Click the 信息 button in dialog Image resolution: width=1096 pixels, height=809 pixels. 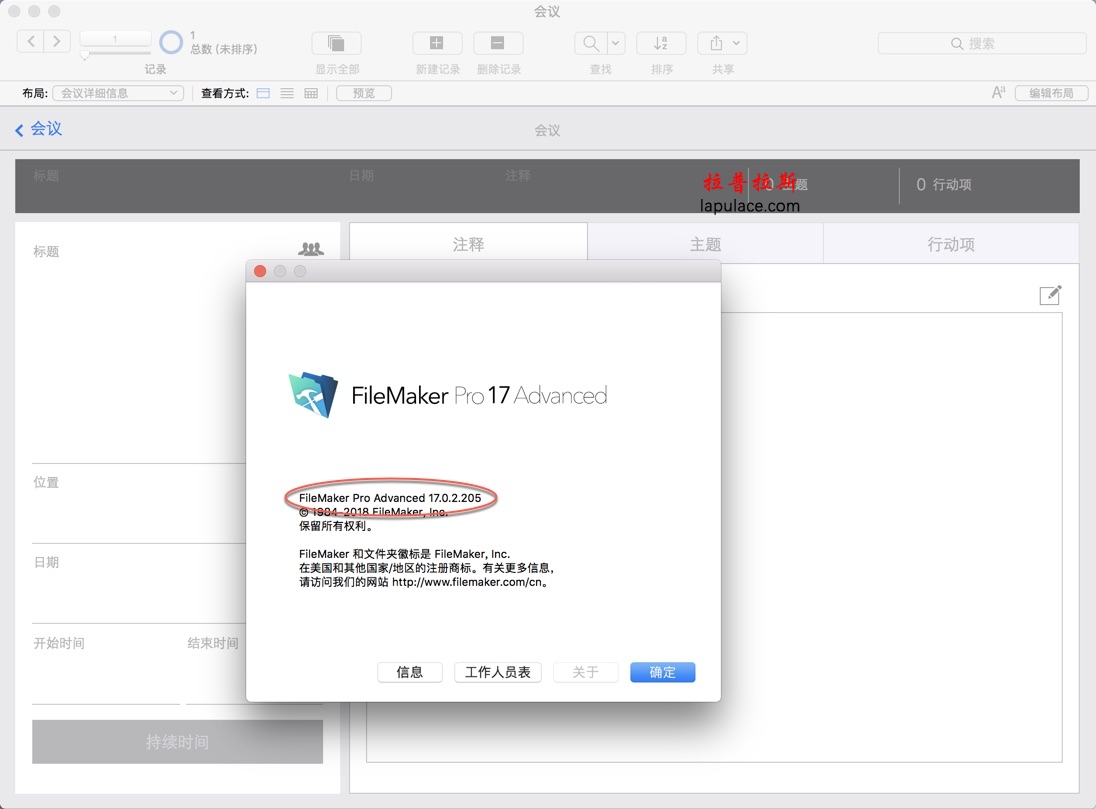pyautogui.click(x=410, y=672)
